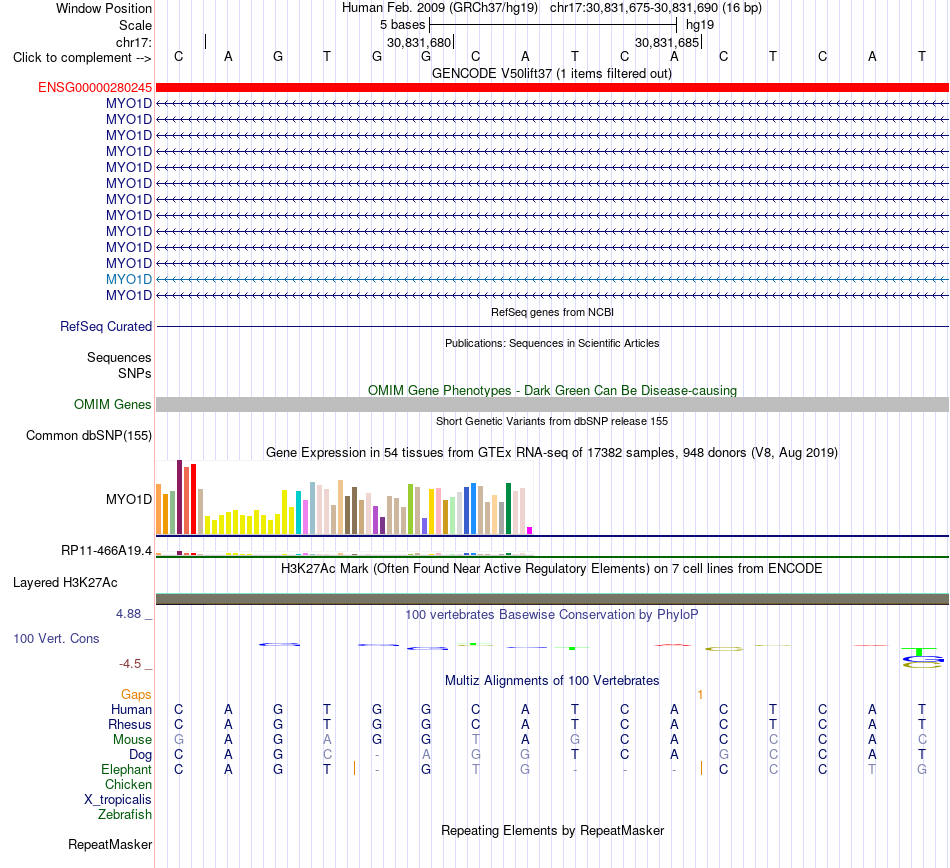Viewport: 950px width, 868px height.
Task: Open 'RefSeq genes from NCBI' track title
Action: point(552,312)
